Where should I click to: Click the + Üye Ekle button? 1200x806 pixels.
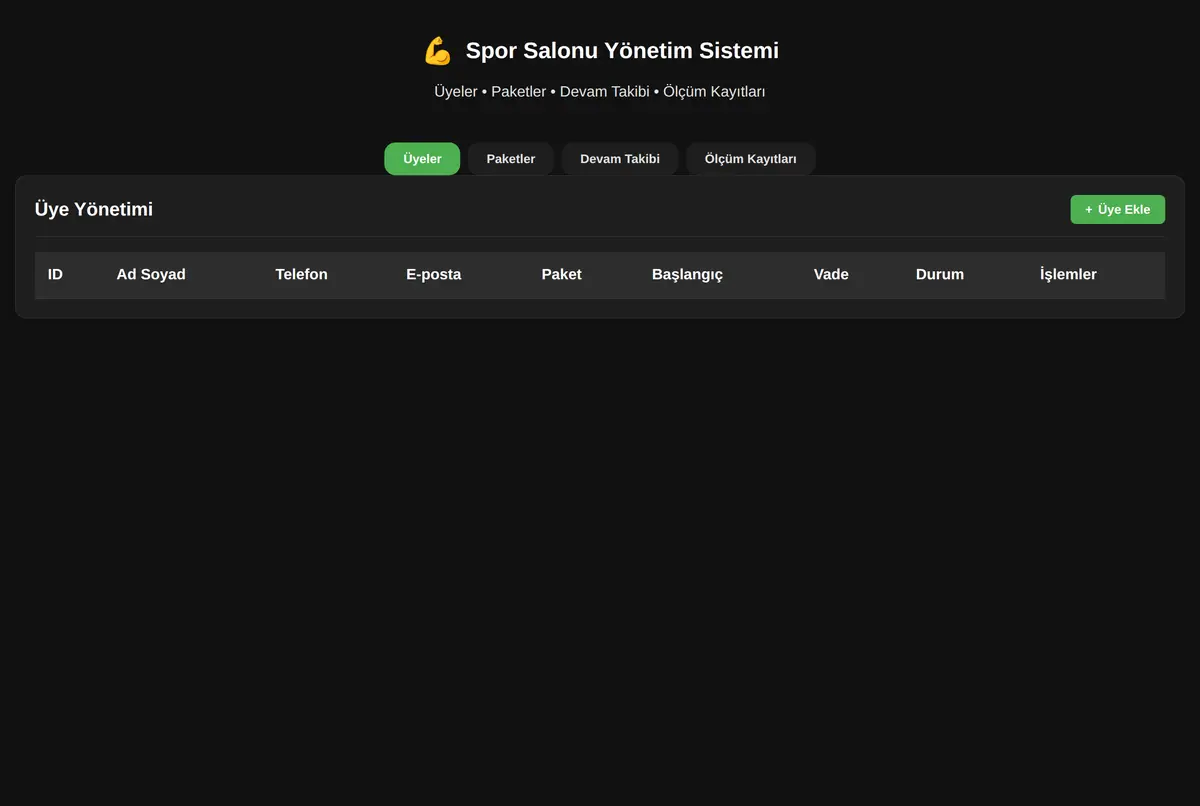[x=1117, y=210]
